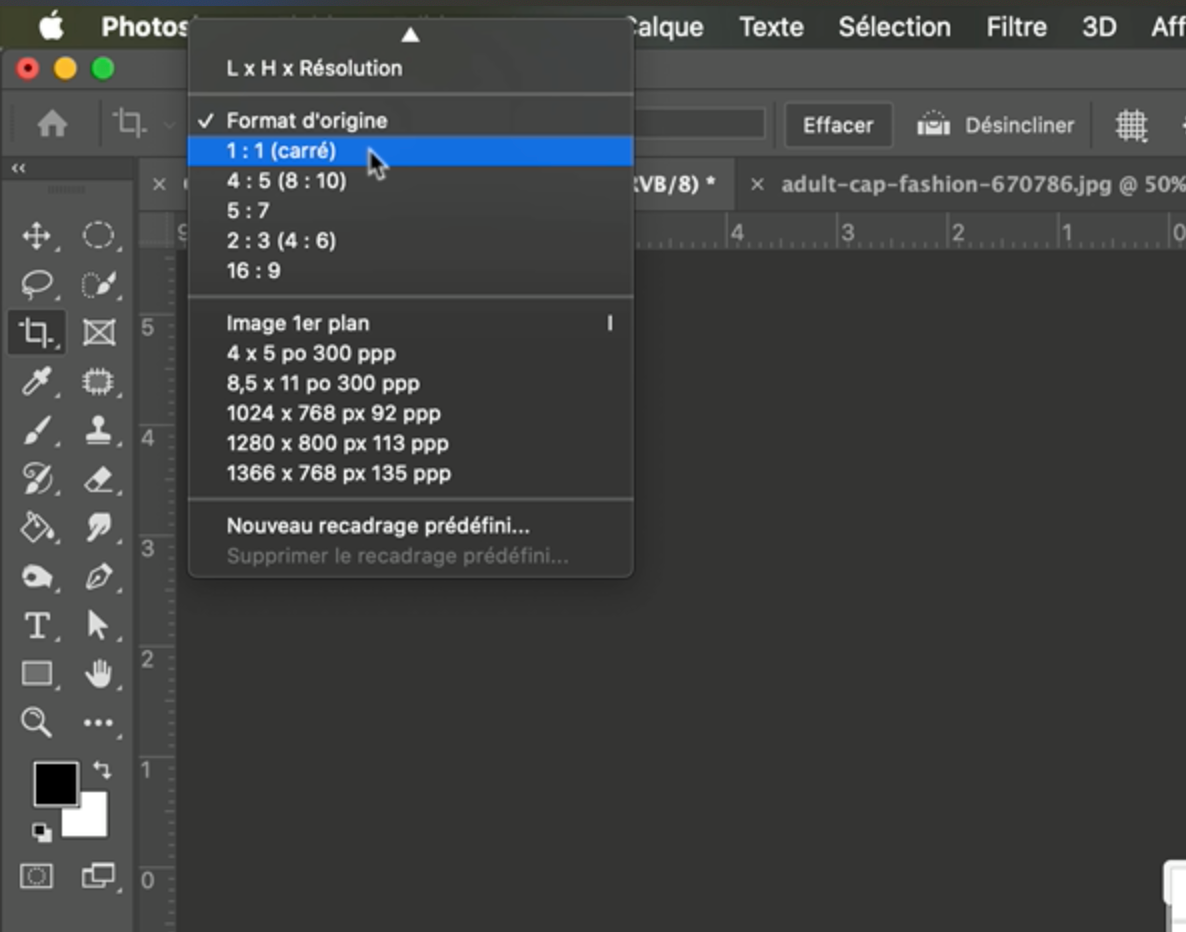Open the Sélection menu
The width and height of the screenshot is (1186, 932).
point(894,27)
